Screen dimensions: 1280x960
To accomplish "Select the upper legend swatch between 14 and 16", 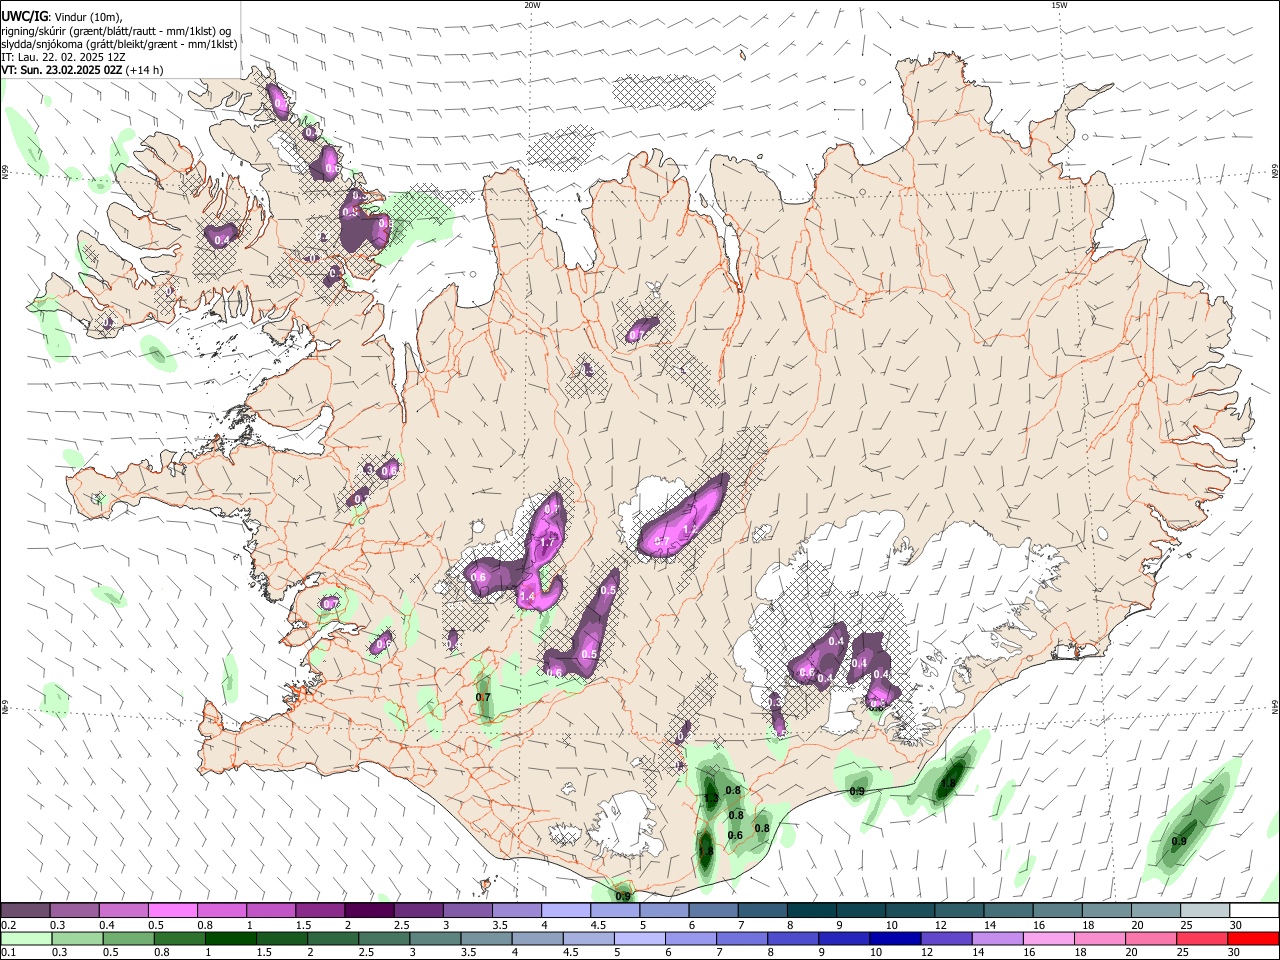I will pos(1008,911).
